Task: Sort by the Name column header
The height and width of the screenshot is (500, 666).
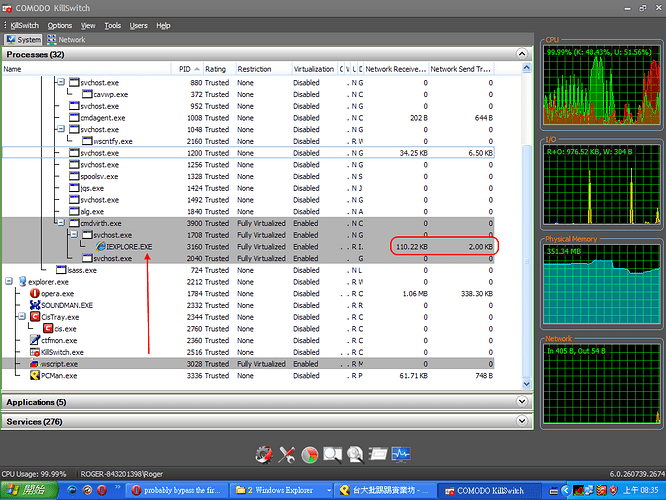Action: (x=86, y=69)
